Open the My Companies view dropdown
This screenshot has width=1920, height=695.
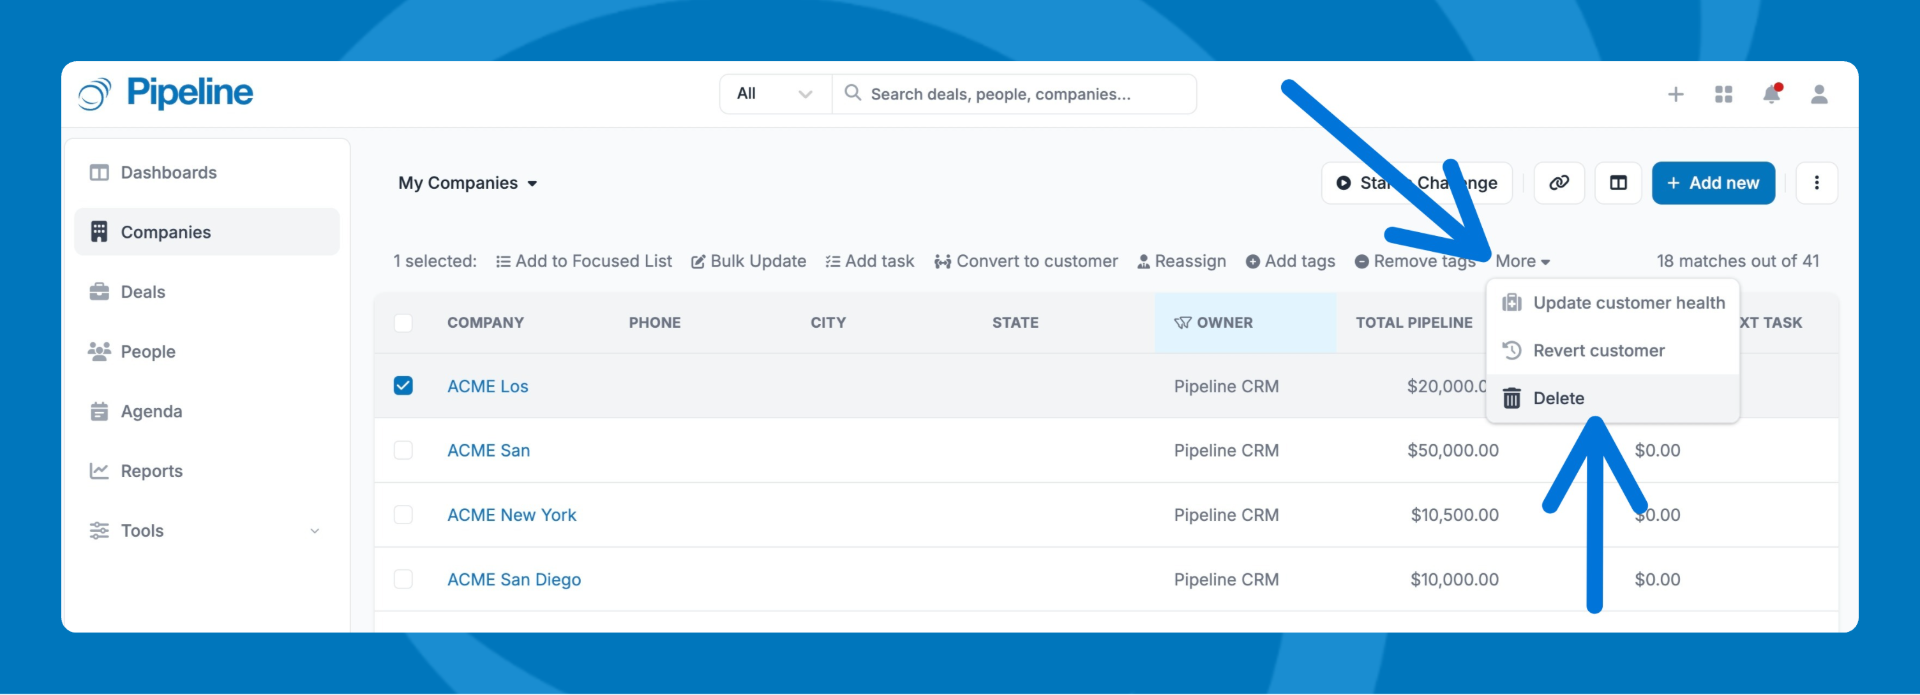pyautogui.click(x=468, y=183)
